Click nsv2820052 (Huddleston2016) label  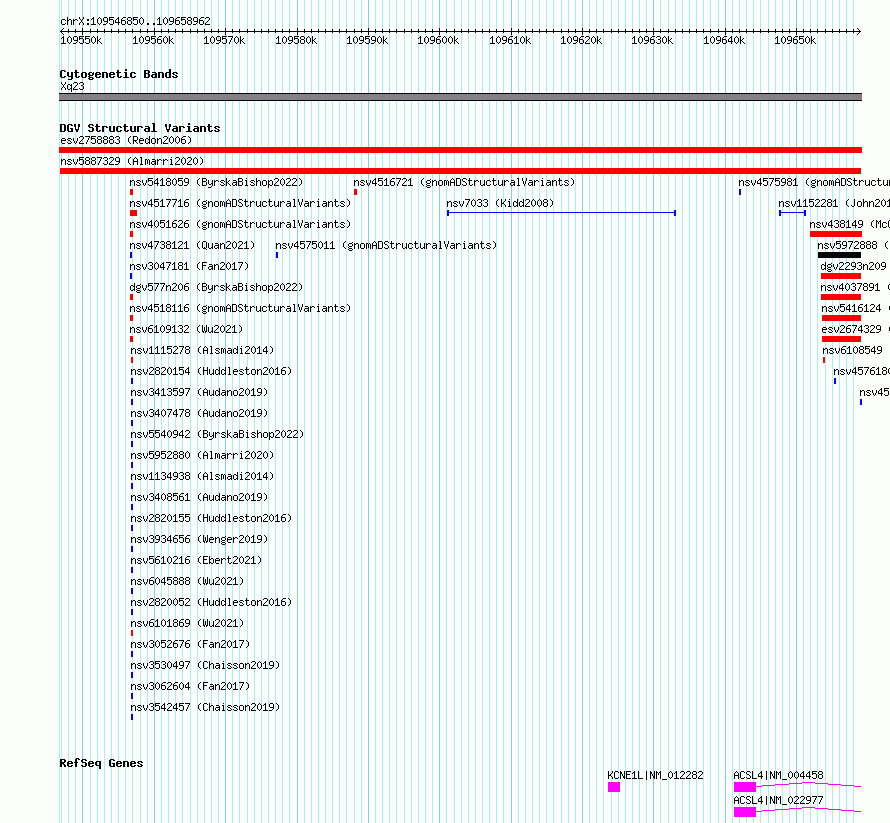coord(211,602)
